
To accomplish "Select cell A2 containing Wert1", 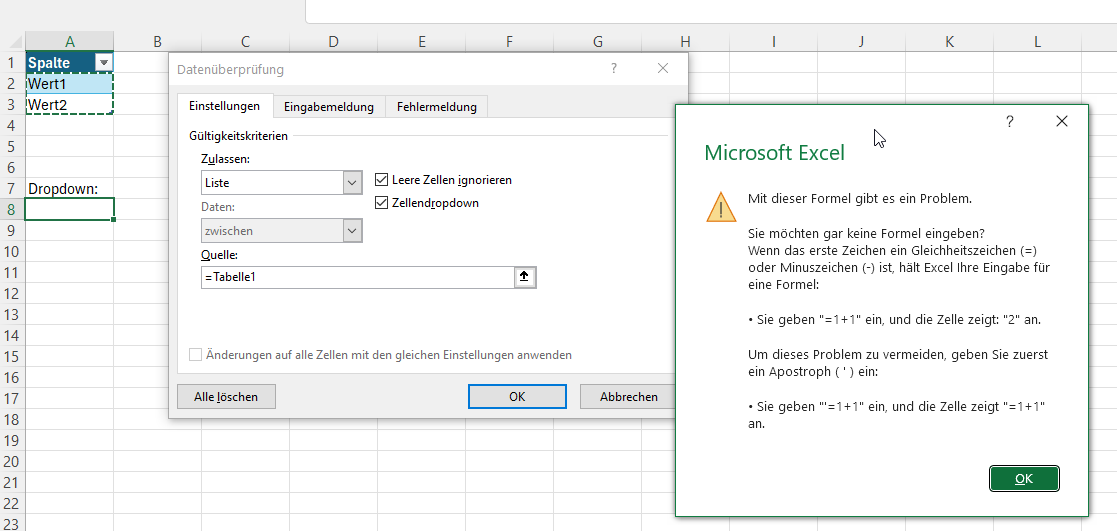I will click(x=69, y=84).
